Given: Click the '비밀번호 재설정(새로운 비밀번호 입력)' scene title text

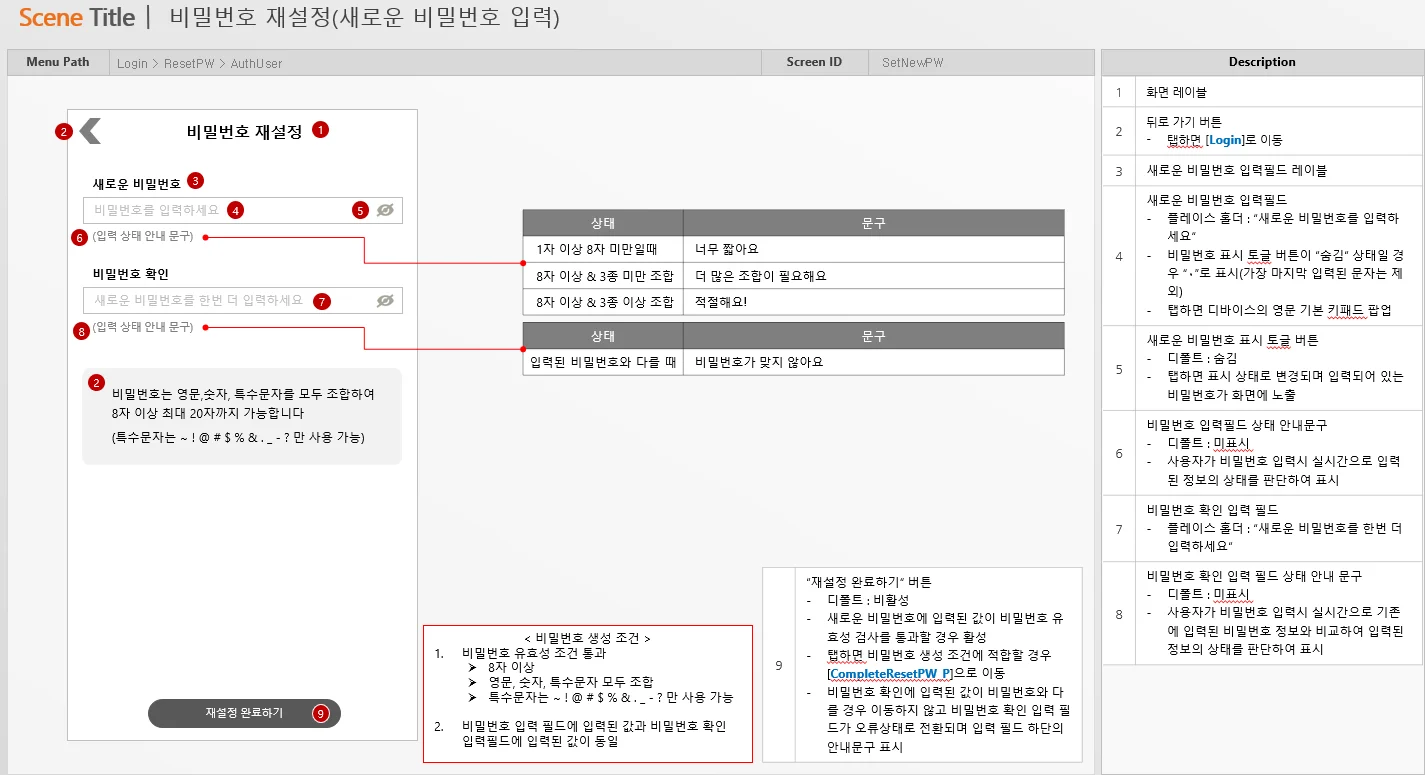Looking at the screenshot, I should pos(365,18).
